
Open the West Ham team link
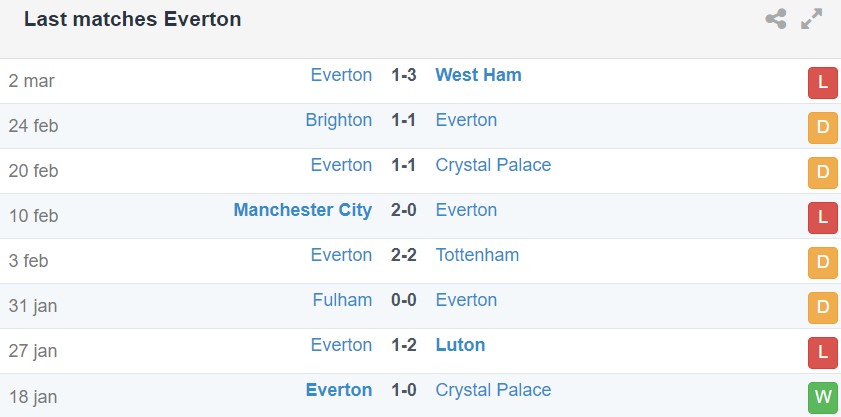click(478, 75)
